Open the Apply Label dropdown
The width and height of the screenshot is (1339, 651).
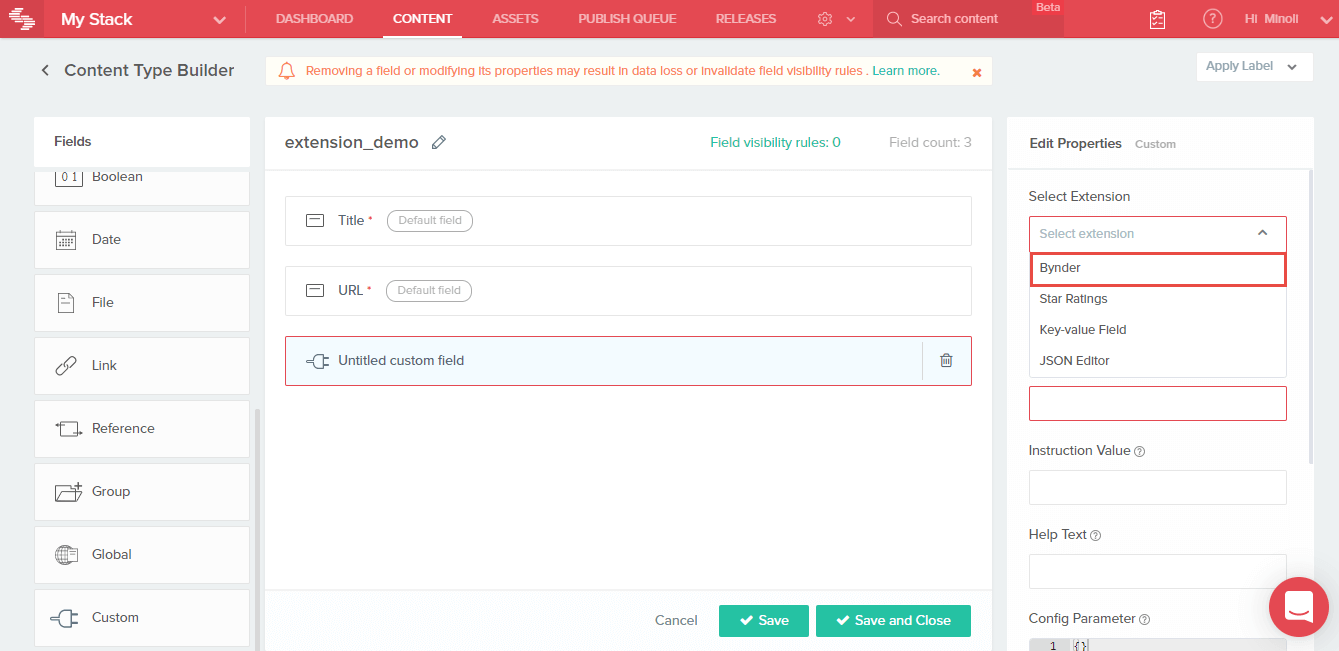[1254, 67]
